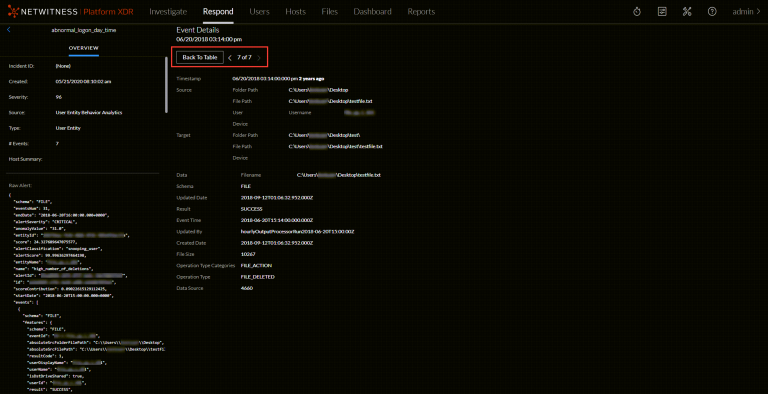The width and height of the screenshot is (768, 394).
Task: Open the Respond tab
Action: pos(218,12)
